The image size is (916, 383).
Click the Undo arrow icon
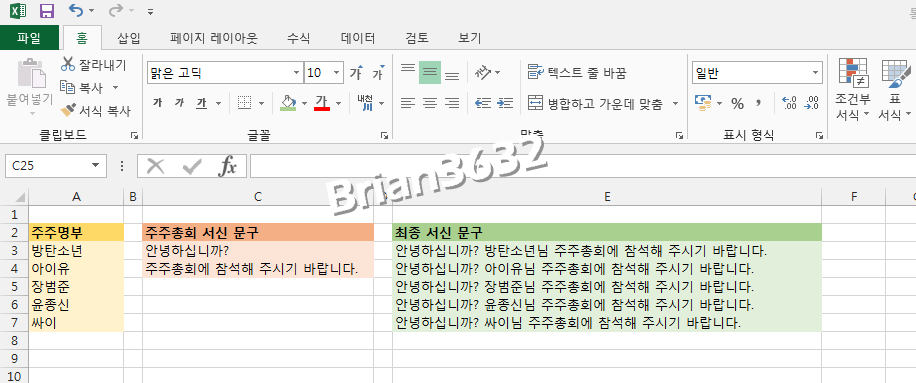tap(75, 10)
